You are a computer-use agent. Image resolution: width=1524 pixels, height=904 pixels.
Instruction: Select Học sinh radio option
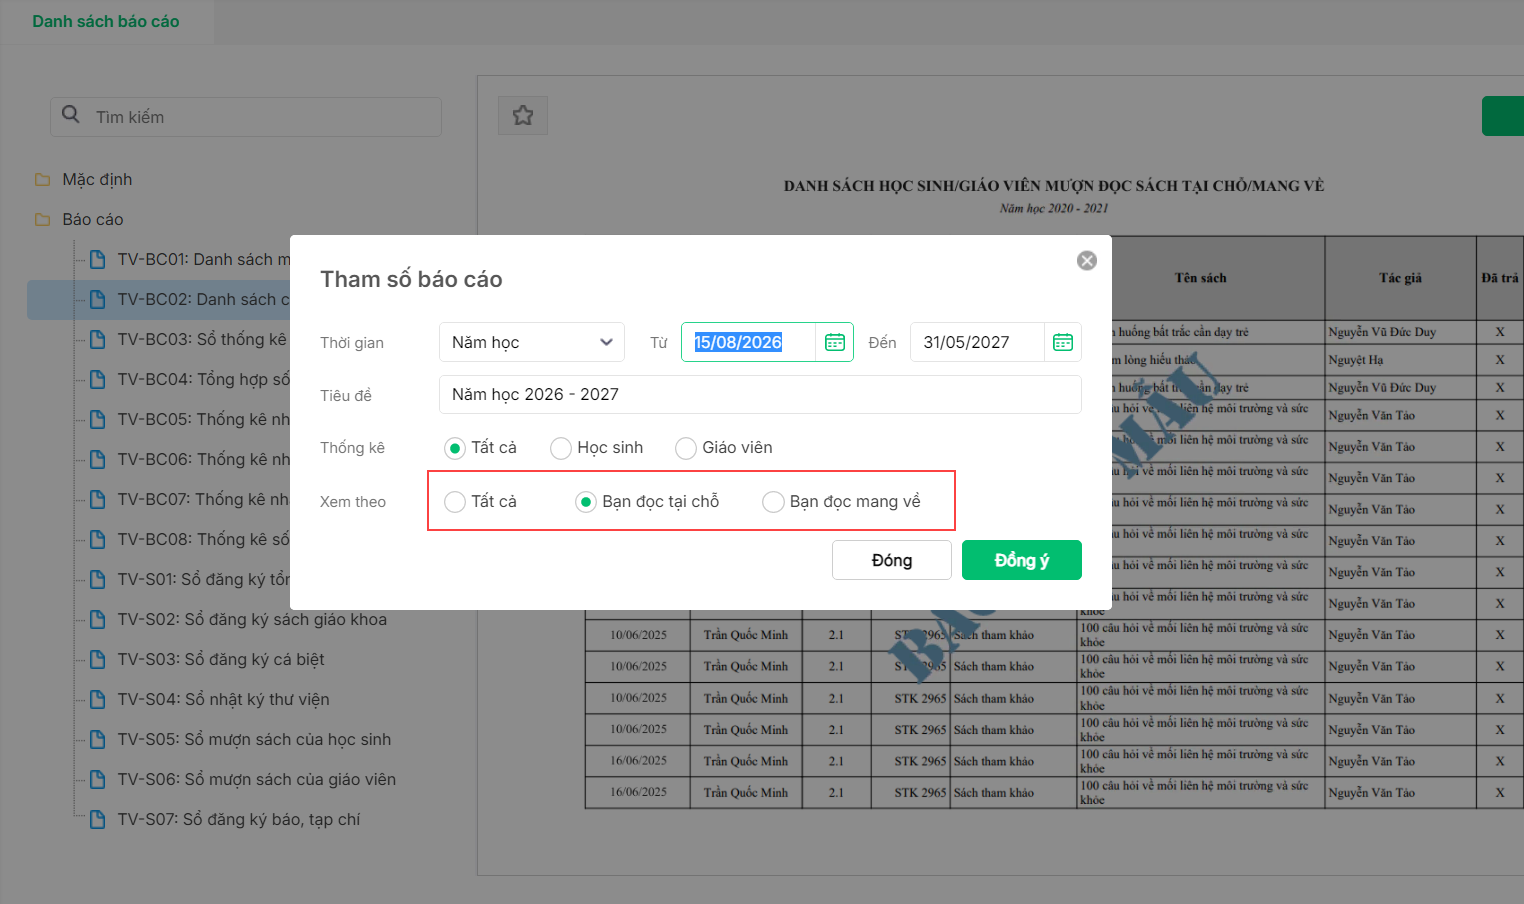[x=561, y=448]
